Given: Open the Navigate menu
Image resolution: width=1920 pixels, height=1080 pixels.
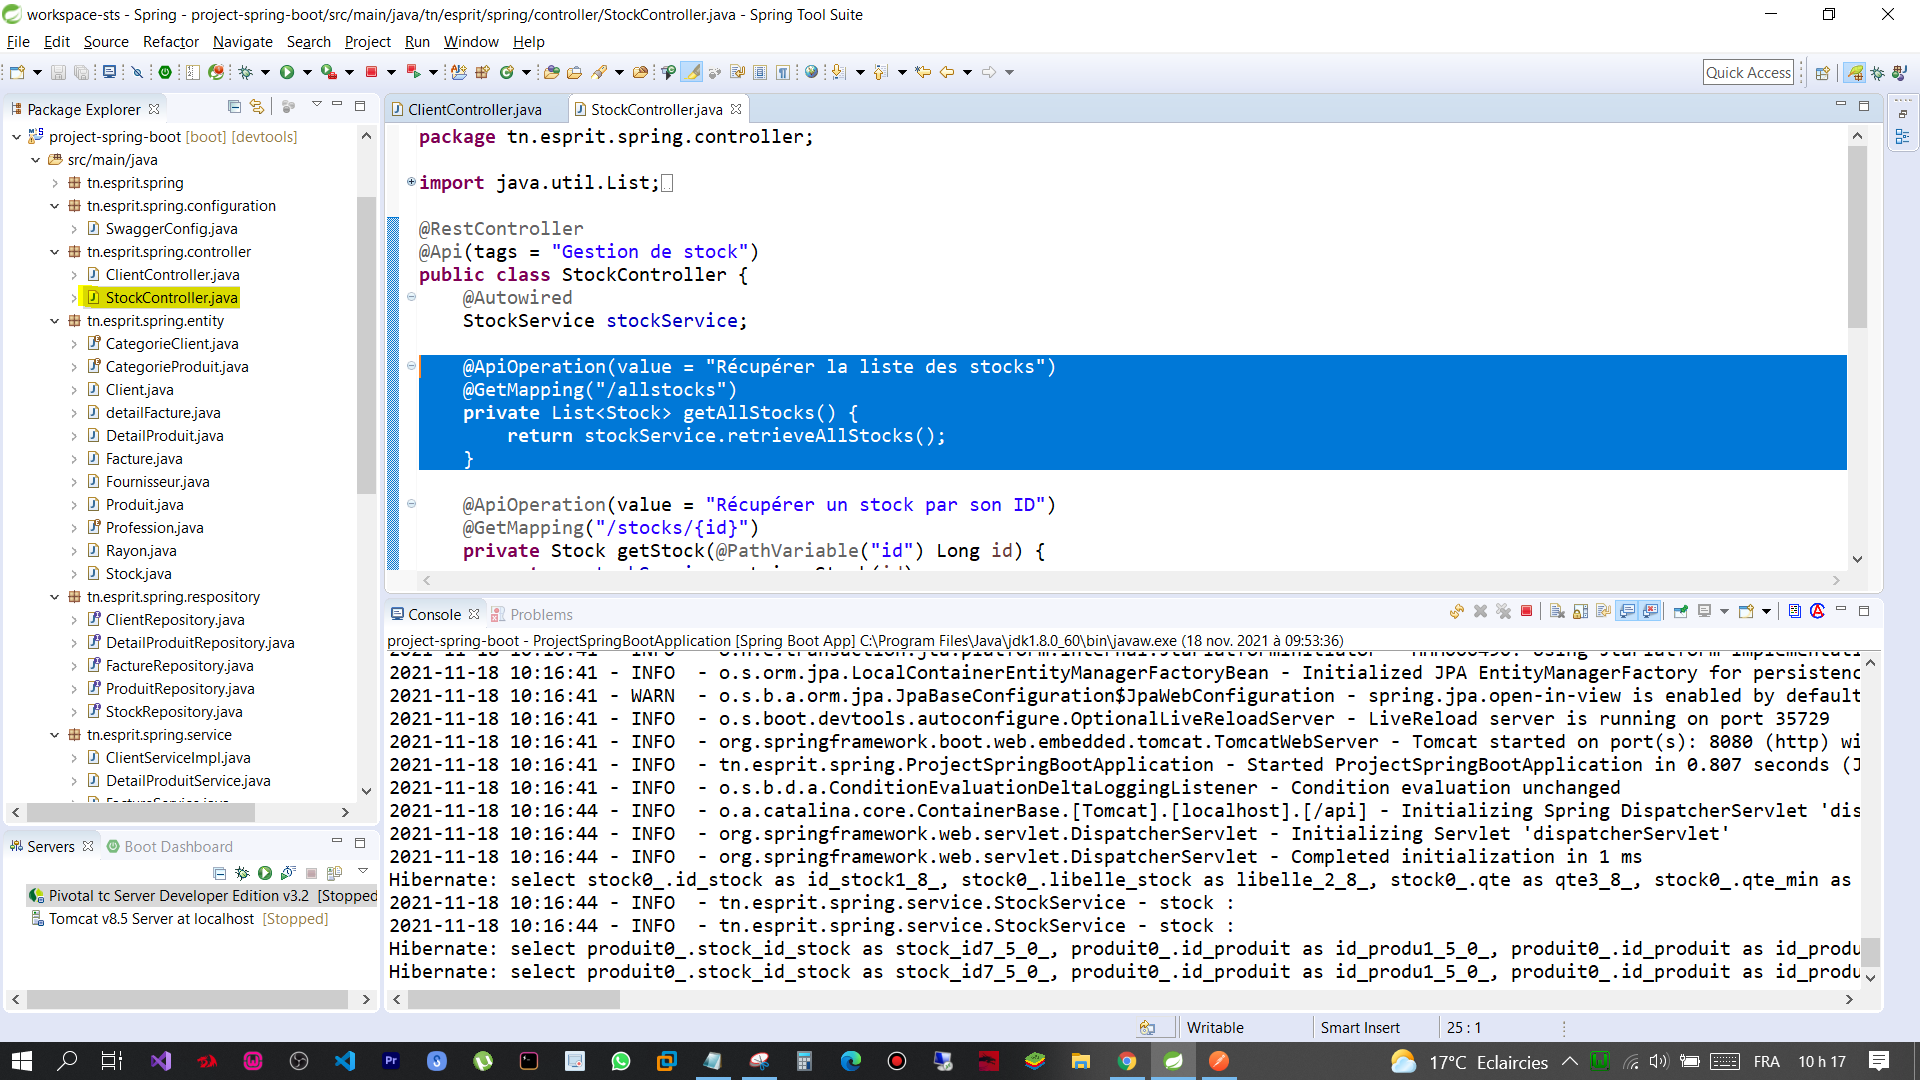Looking at the screenshot, I should pyautogui.click(x=242, y=42).
